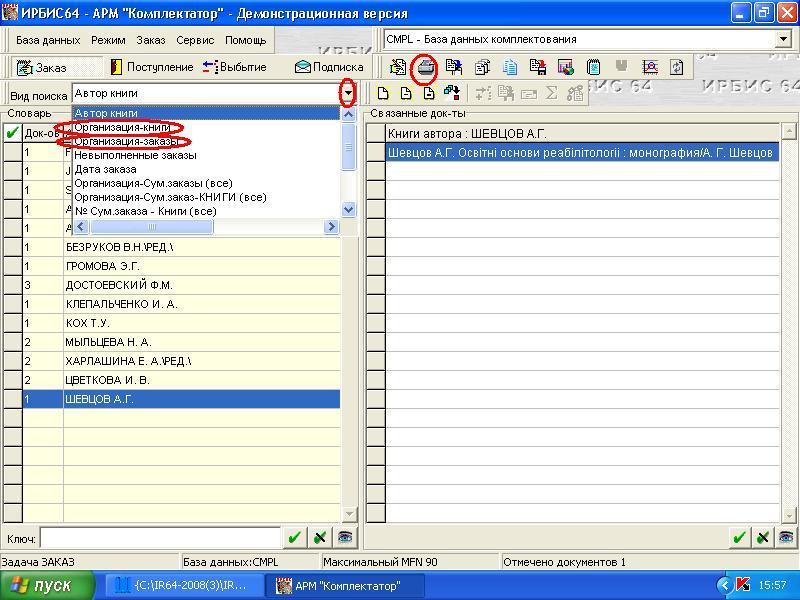Open the CMPL database selection dropdown
Image resolution: width=800 pixels, height=600 pixels.
pos(783,39)
